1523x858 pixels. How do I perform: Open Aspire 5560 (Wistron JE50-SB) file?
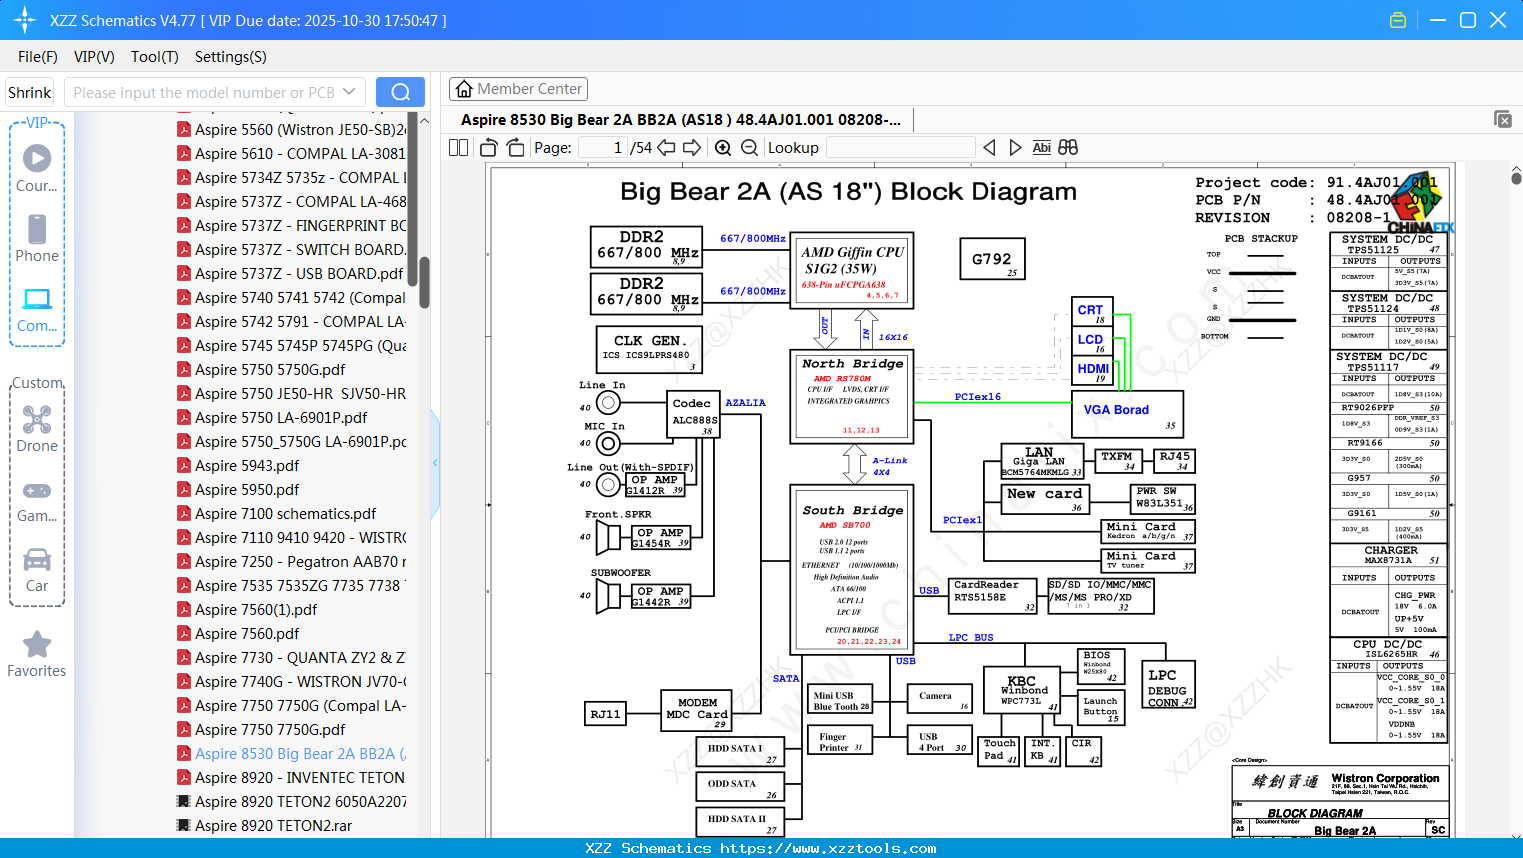click(300, 129)
